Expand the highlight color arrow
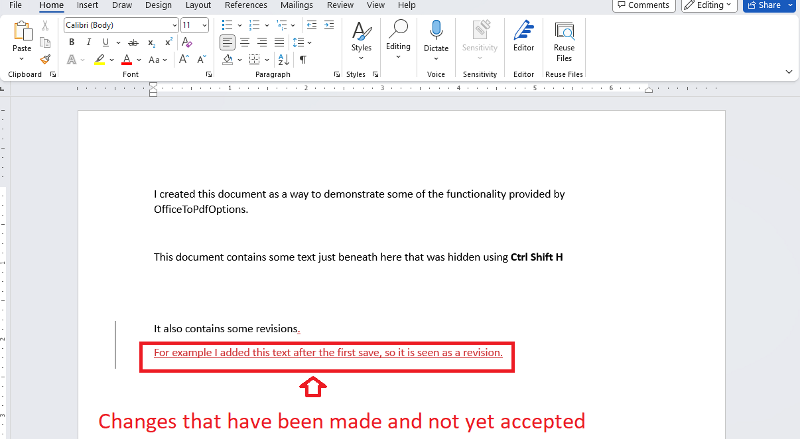Image resolution: width=800 pixels, height=439 pixels. [112, 60]
